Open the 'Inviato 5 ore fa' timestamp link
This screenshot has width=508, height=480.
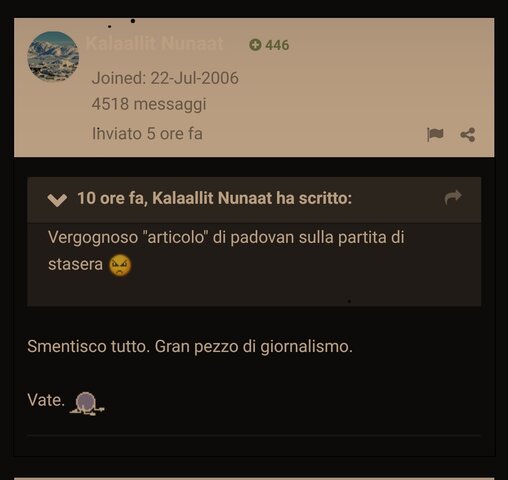point(147,134)
